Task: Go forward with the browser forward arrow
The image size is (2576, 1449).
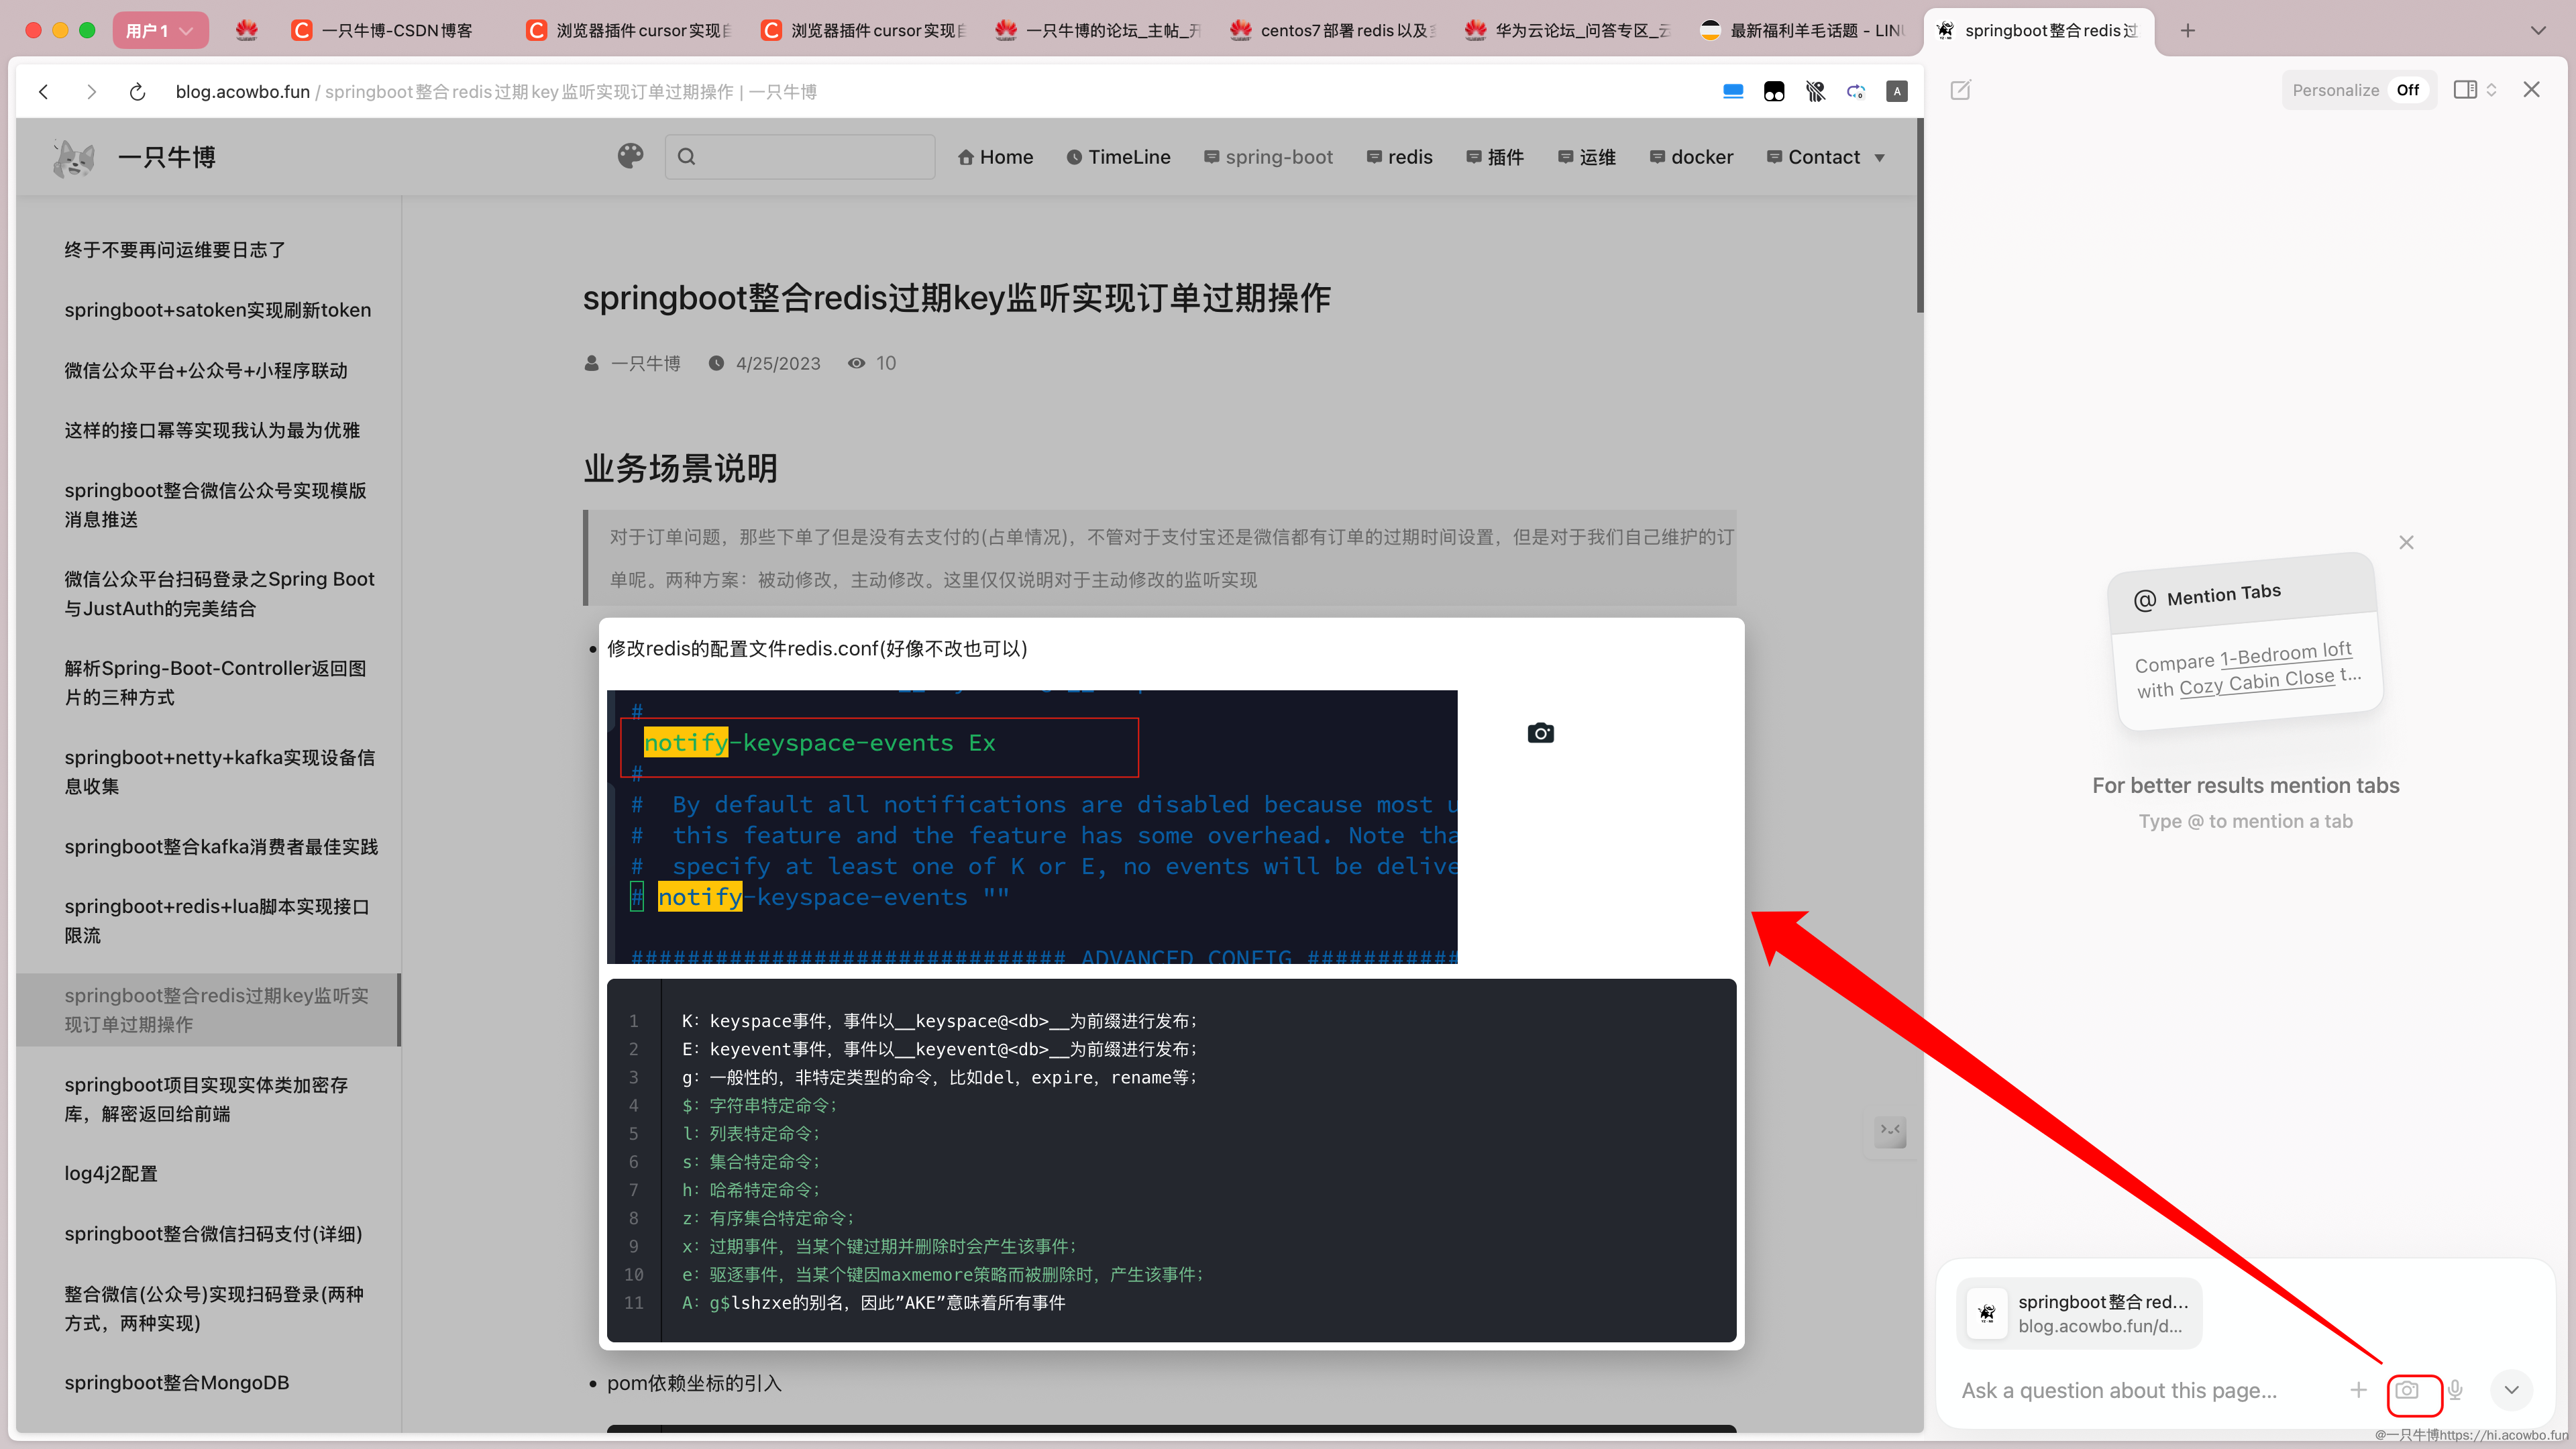Action: pyautogui.click(x=91, y=92)
